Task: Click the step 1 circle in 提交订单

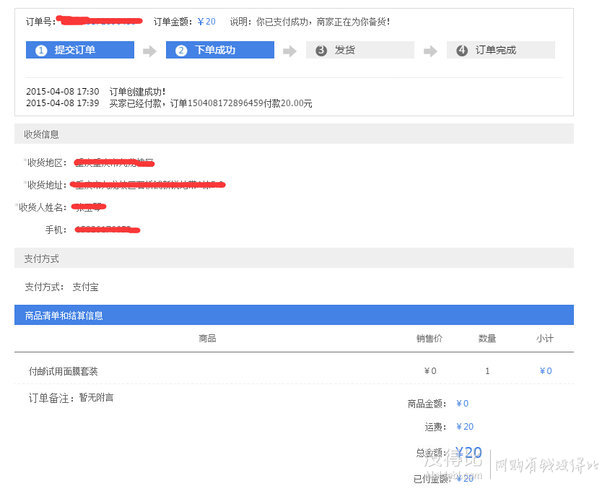Action: pyautogui.click(x=41, y=51)
